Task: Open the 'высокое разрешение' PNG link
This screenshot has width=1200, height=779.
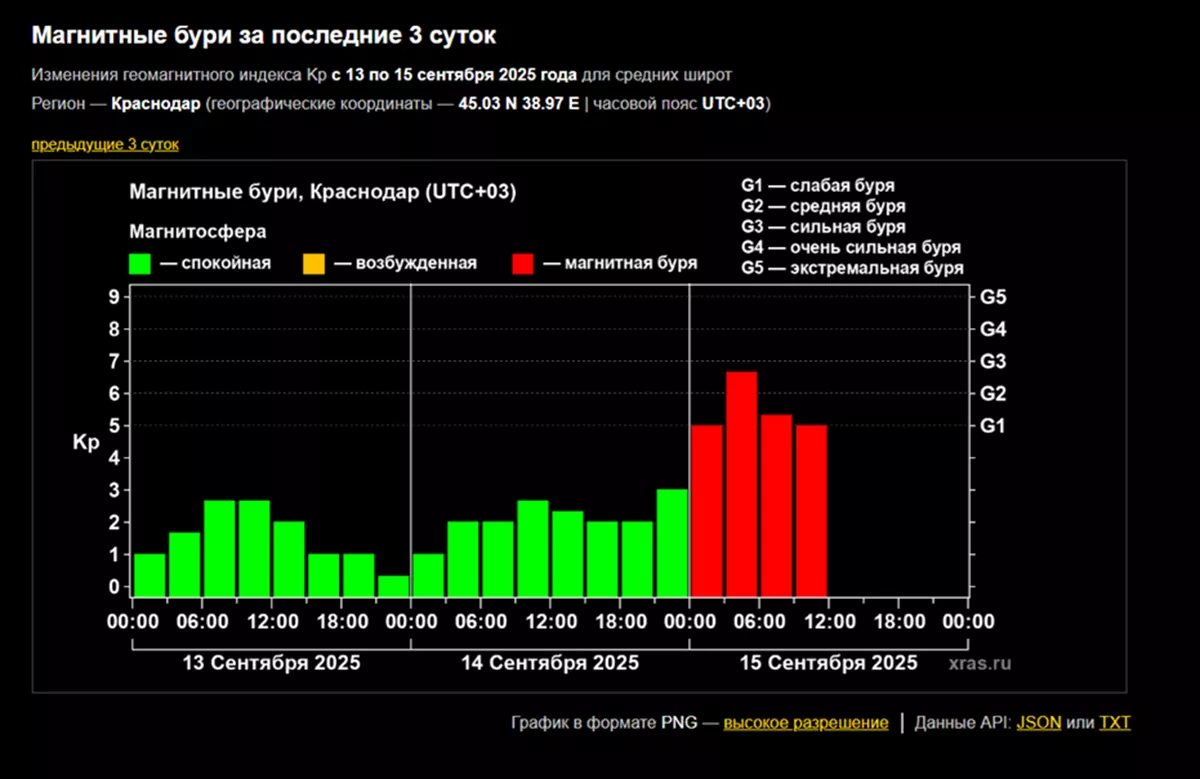Action: click(x=805, y=723)
